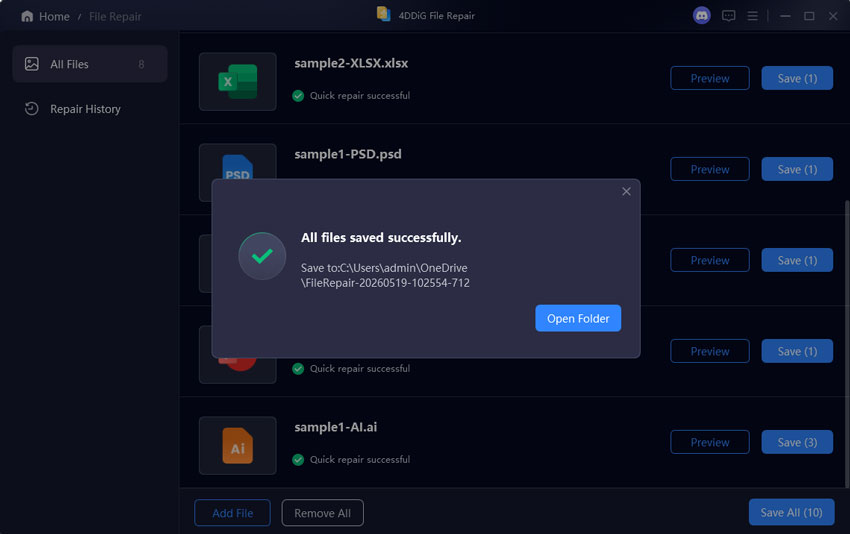Preview the sample1-AI.ai file
This screenshot has height=534, width=850.
pos(710,442)
